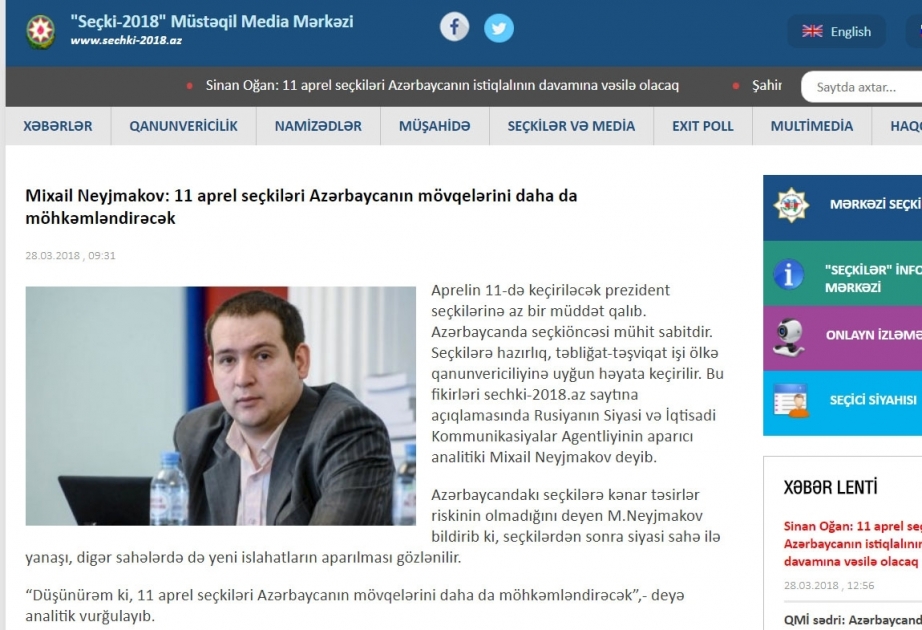
Task: Open the EXIT POLL menu
Action: [x=703, y=126]
